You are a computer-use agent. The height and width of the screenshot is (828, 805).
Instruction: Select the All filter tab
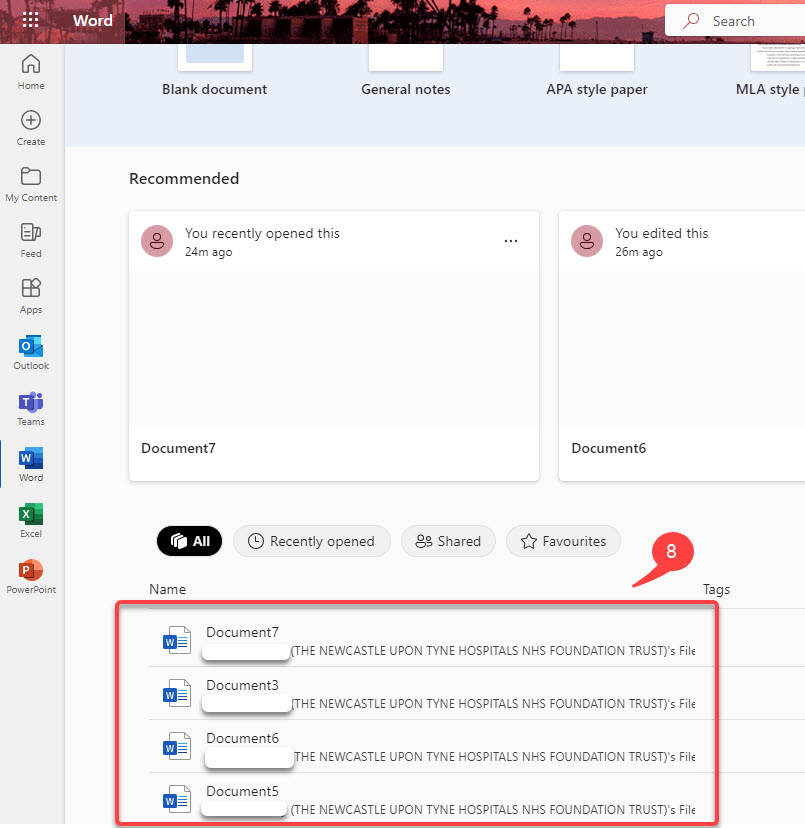[x=190, y=541]
